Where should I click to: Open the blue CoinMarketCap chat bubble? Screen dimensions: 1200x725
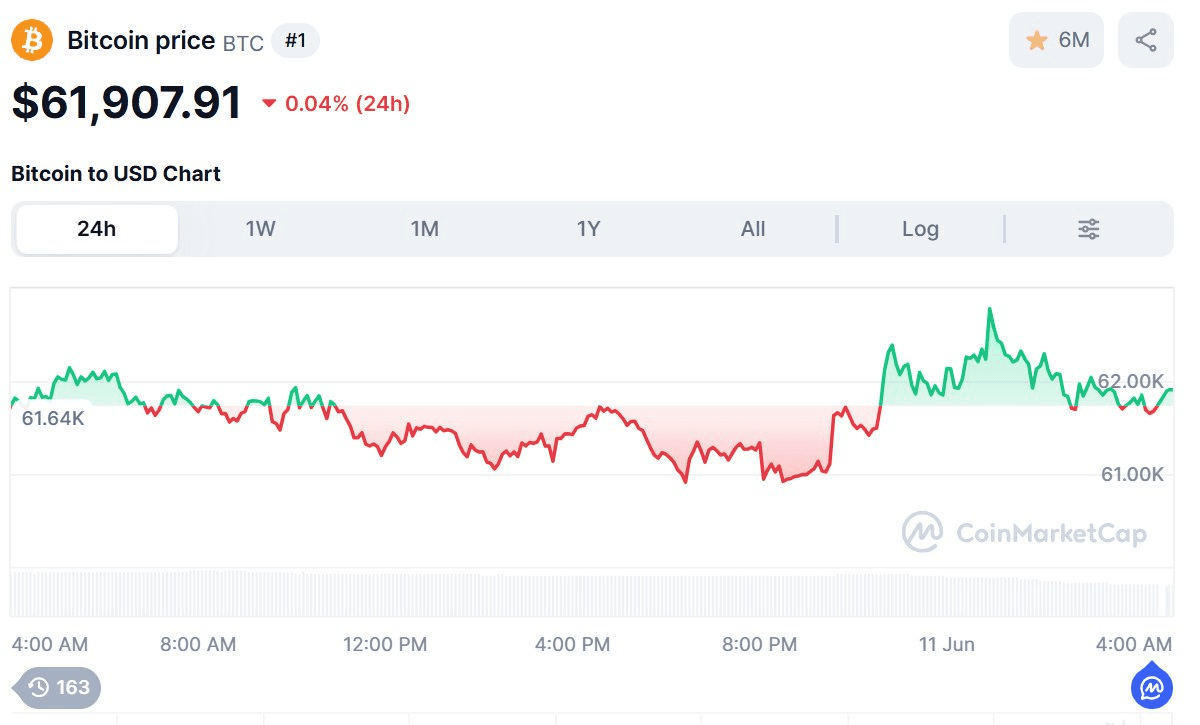click(x=1152, y=686)
